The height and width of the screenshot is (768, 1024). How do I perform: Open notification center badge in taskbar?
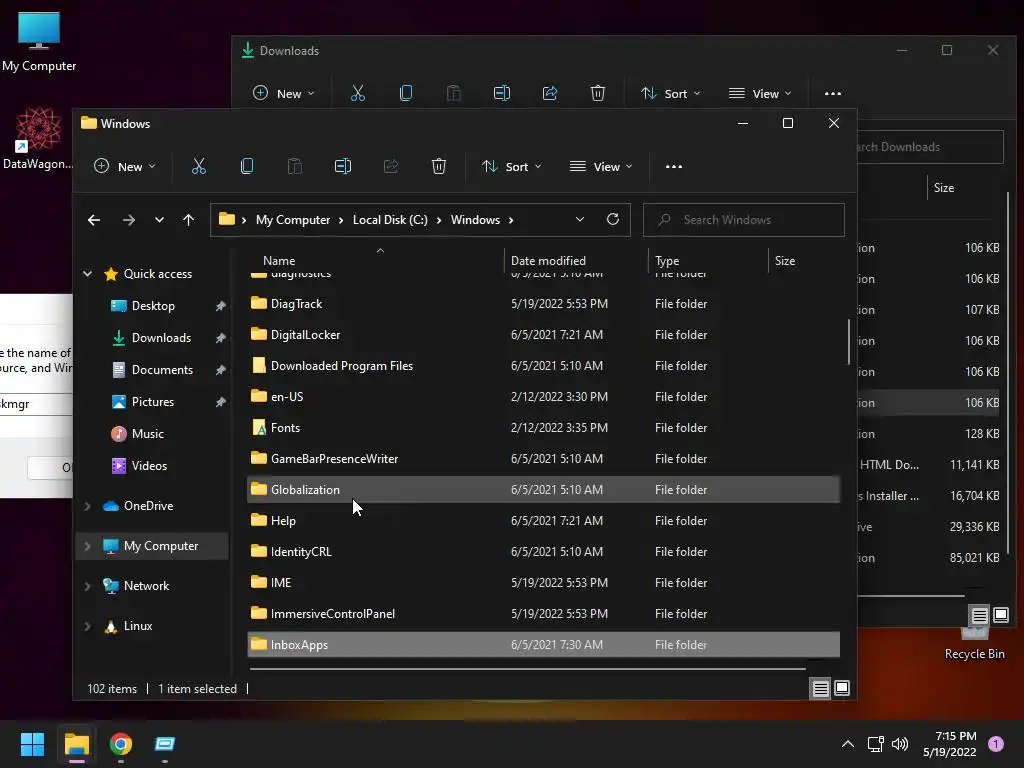pyautogui.click(x=996, y=744)
